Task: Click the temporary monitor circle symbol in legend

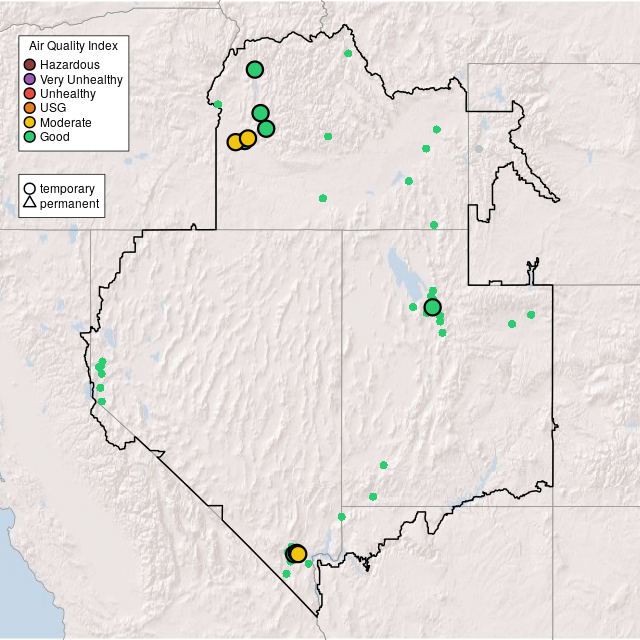Action: point(30,189)
